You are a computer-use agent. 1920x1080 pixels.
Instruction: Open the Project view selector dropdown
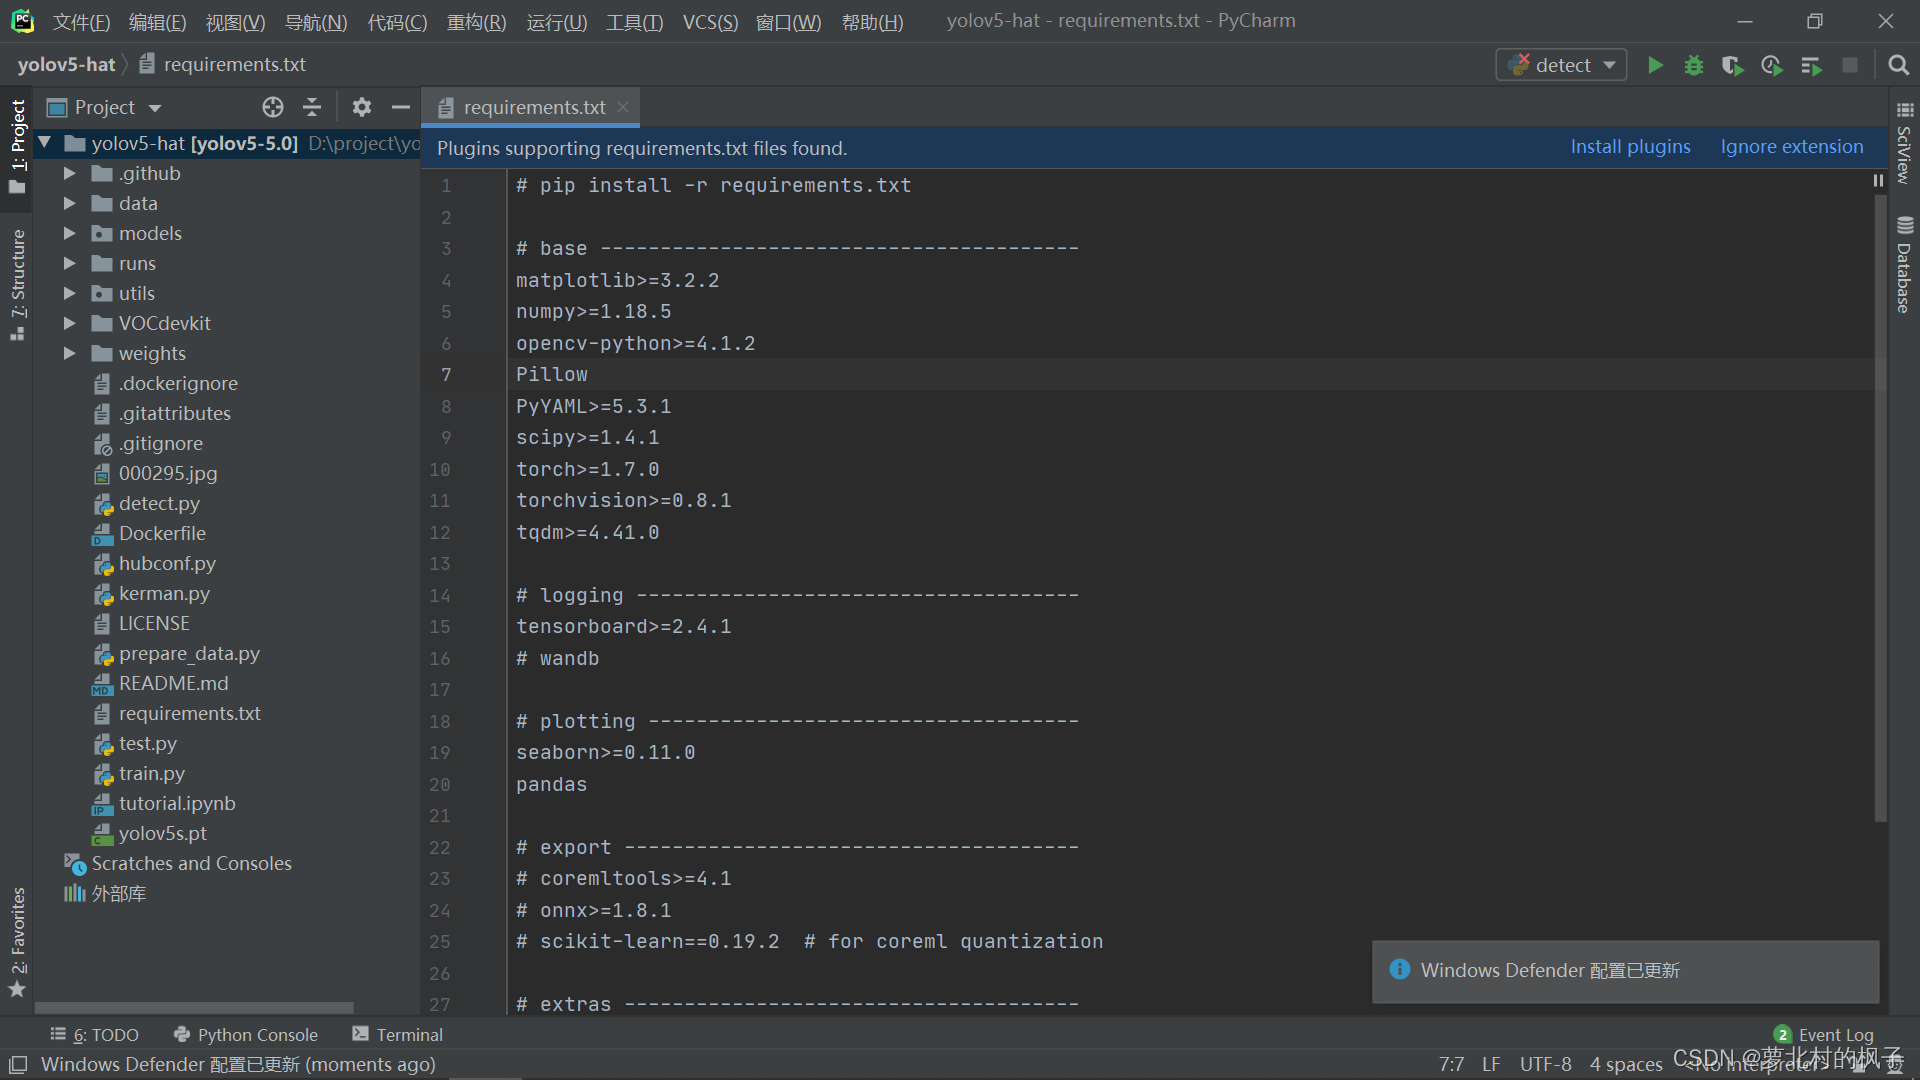(105, 107)
